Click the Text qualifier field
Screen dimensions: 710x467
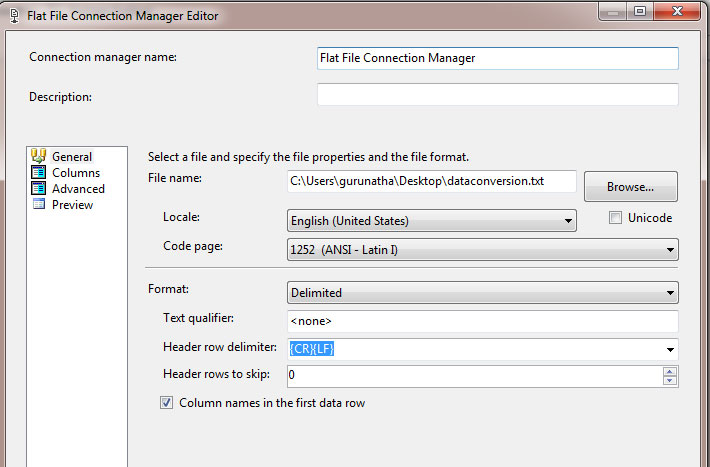tap(483, 321)
